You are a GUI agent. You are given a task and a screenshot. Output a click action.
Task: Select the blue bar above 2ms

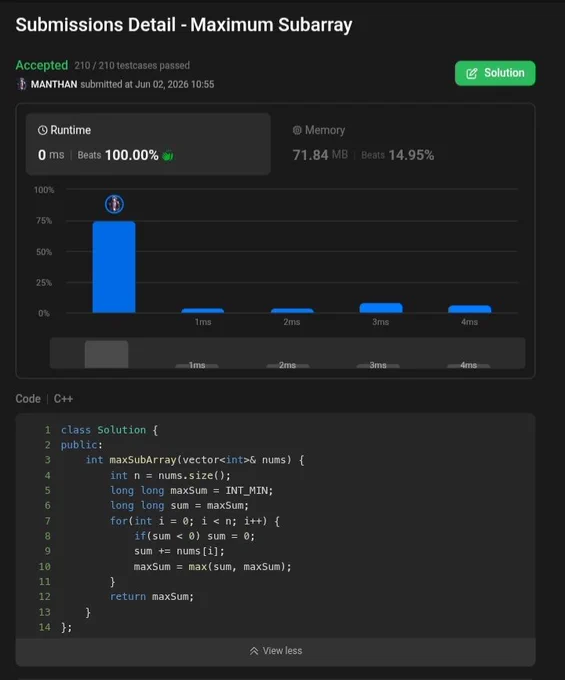[x=292, y=311]
